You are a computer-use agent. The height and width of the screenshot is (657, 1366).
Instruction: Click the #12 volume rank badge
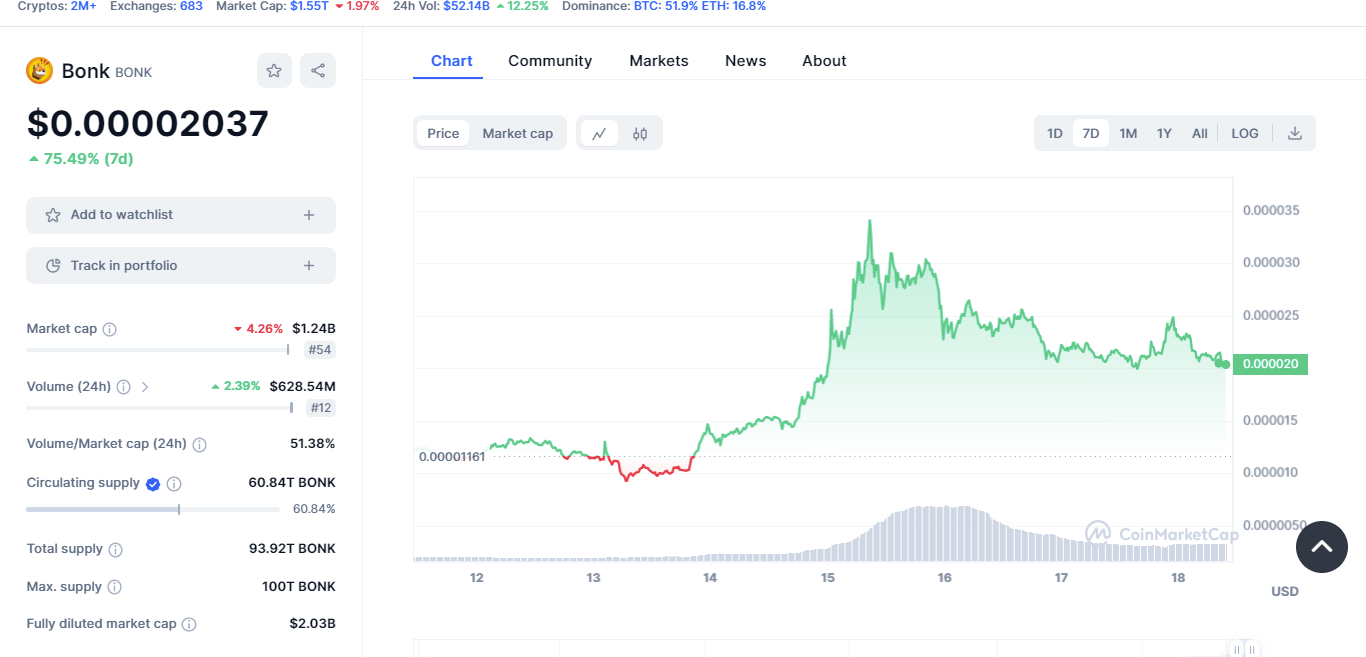[x=321, y=408]
